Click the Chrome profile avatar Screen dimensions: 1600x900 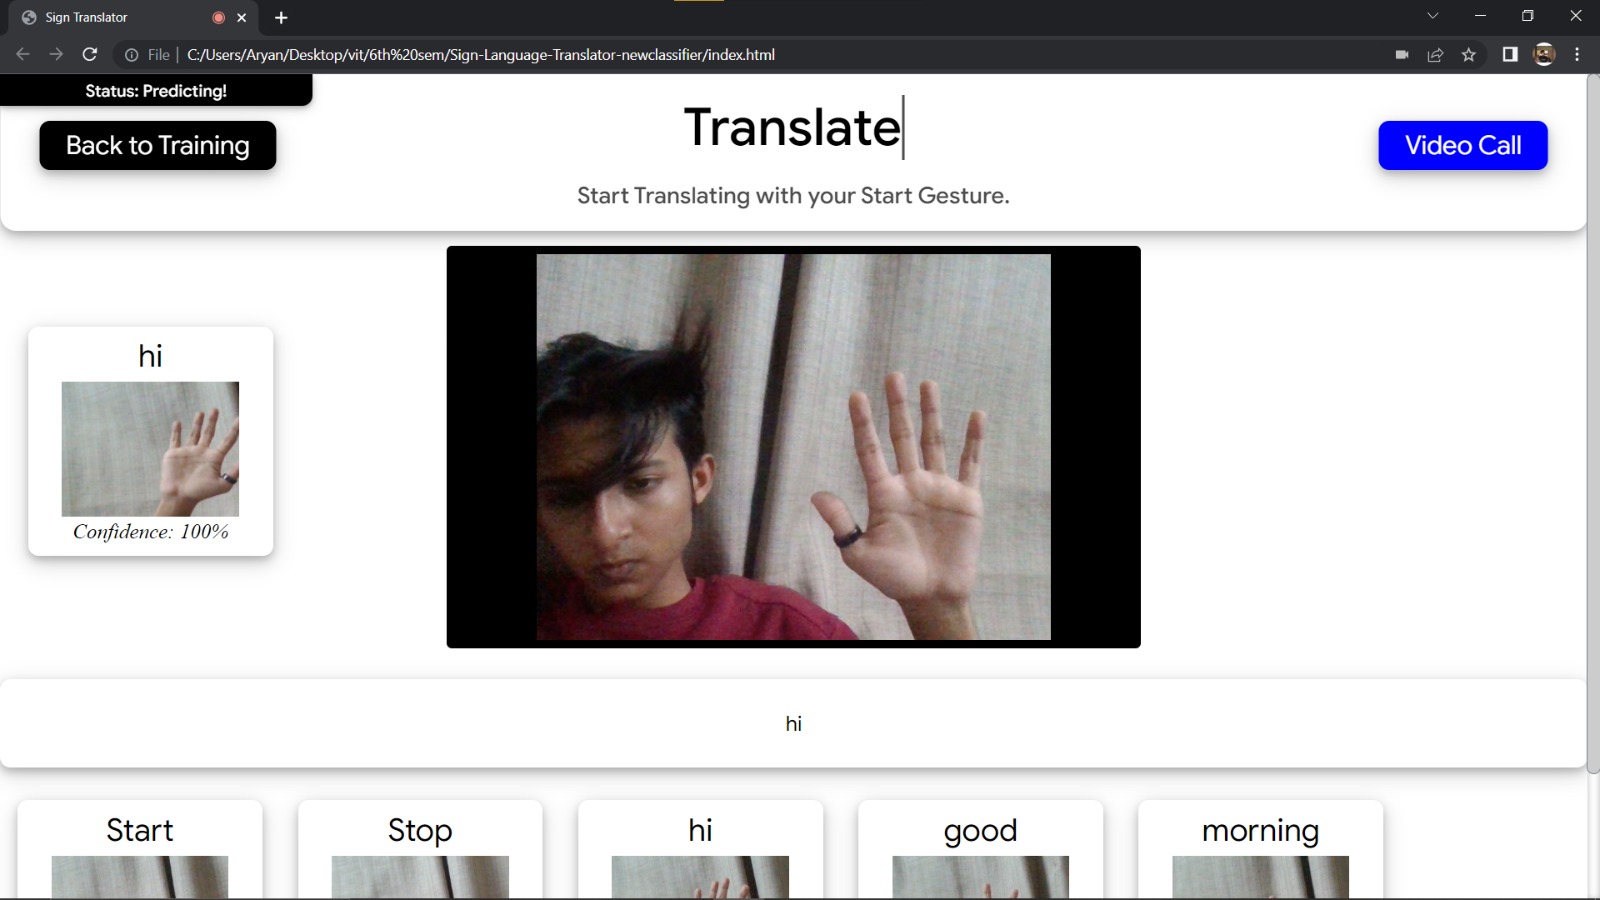pos(1543,55)
